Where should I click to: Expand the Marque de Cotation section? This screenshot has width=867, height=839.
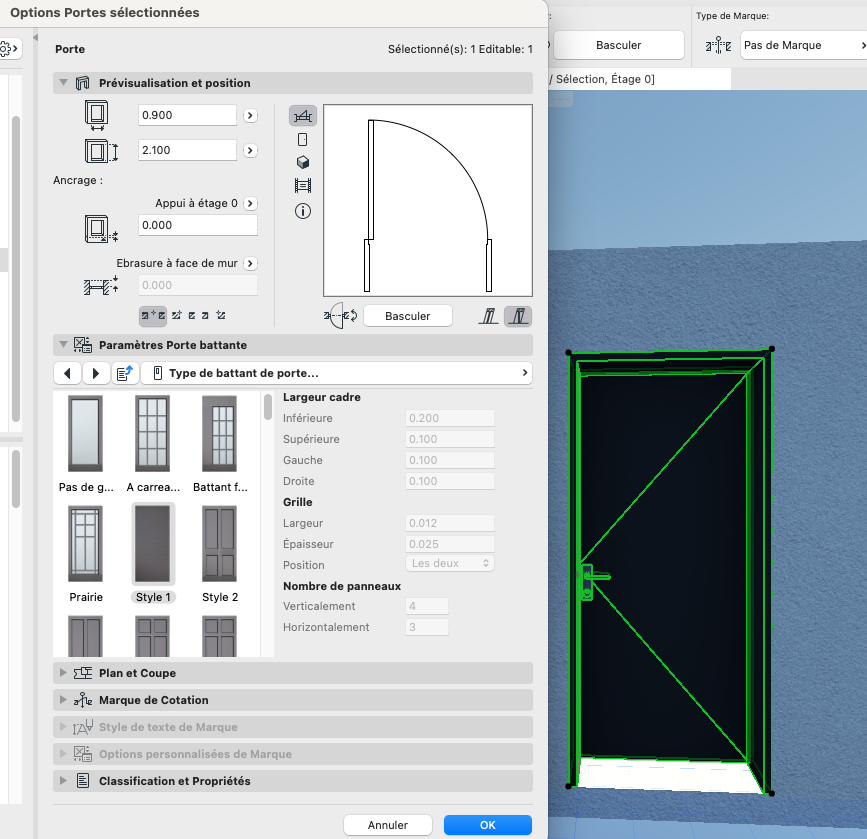63,700
